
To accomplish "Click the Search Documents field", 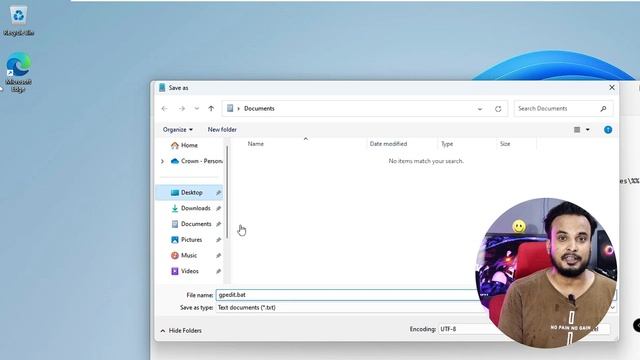I will [563, 109].
